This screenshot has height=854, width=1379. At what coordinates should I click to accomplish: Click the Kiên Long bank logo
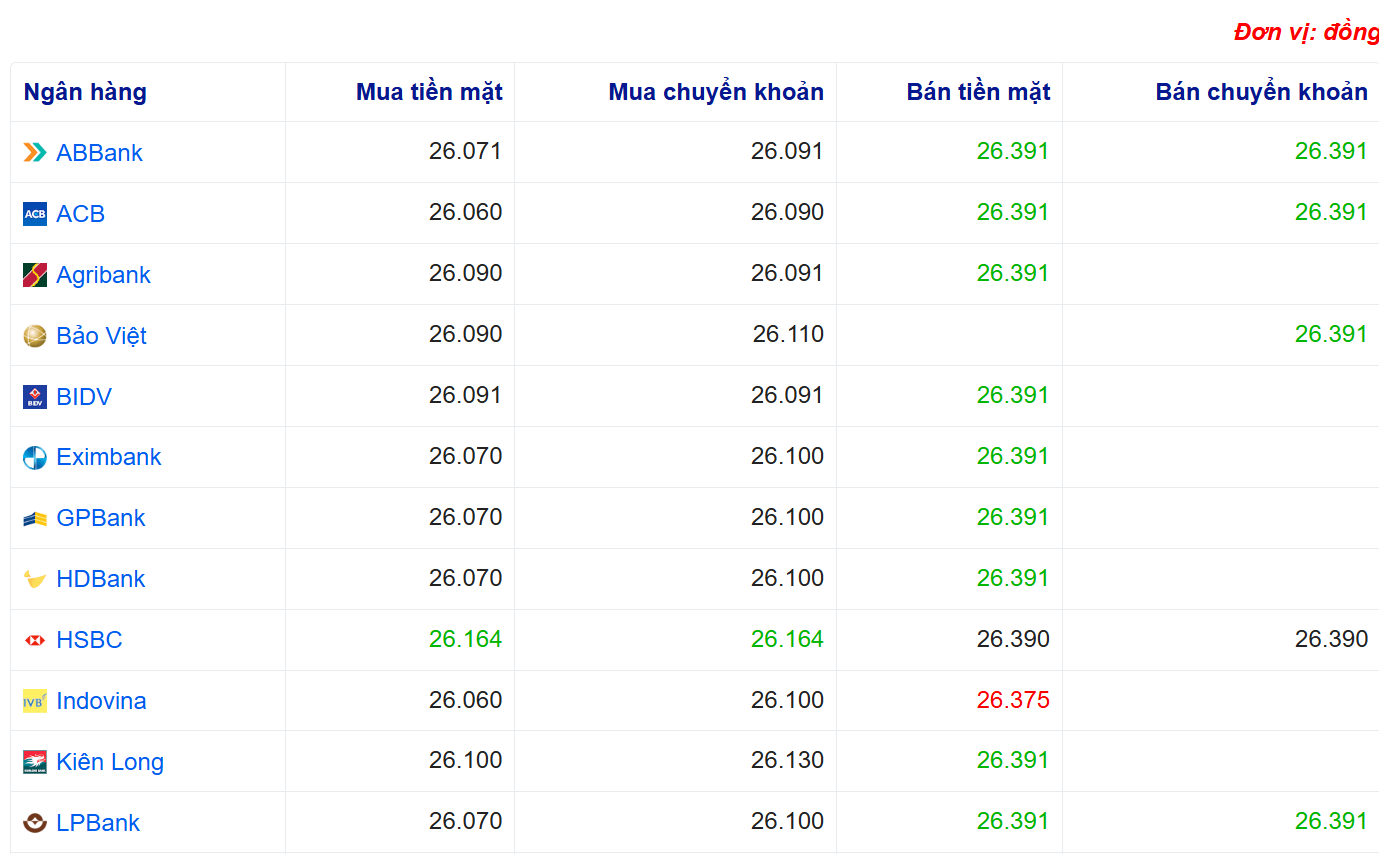[x=35, y=762]
